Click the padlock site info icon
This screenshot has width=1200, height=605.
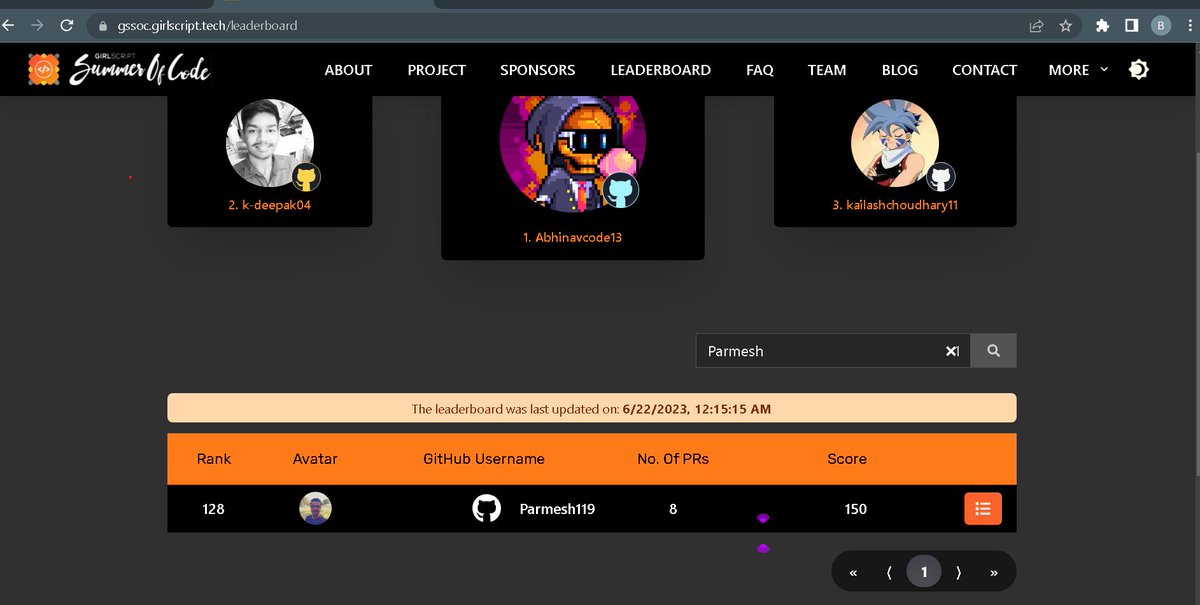click(103, 25)
